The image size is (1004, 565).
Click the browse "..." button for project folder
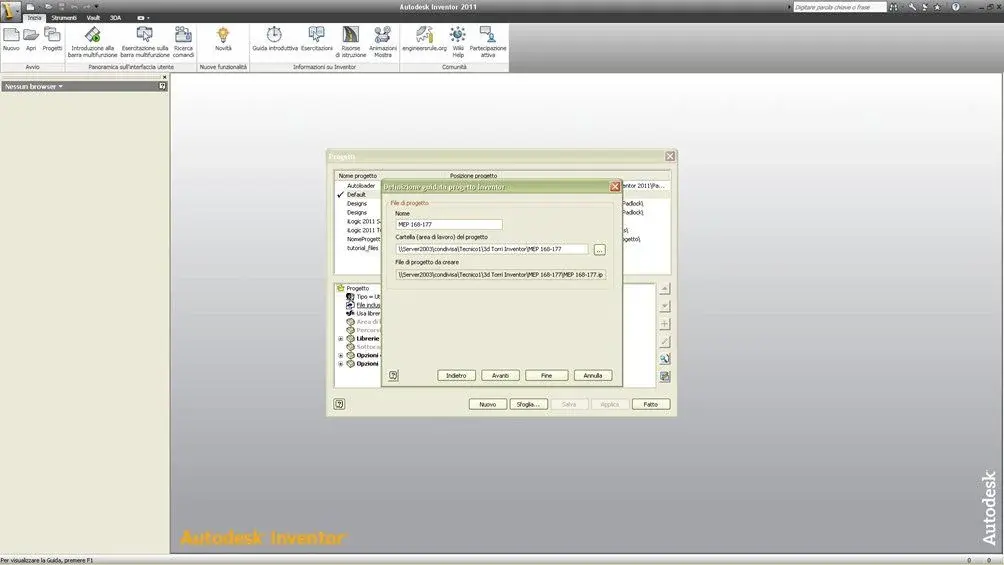tap(599, 250)
